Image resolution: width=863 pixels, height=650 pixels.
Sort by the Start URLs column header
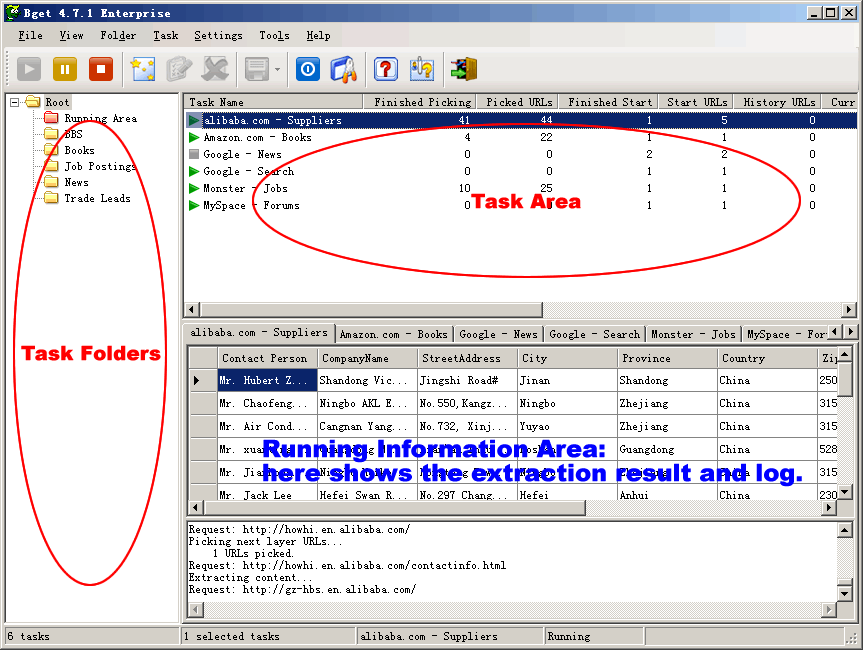(696, 102)
